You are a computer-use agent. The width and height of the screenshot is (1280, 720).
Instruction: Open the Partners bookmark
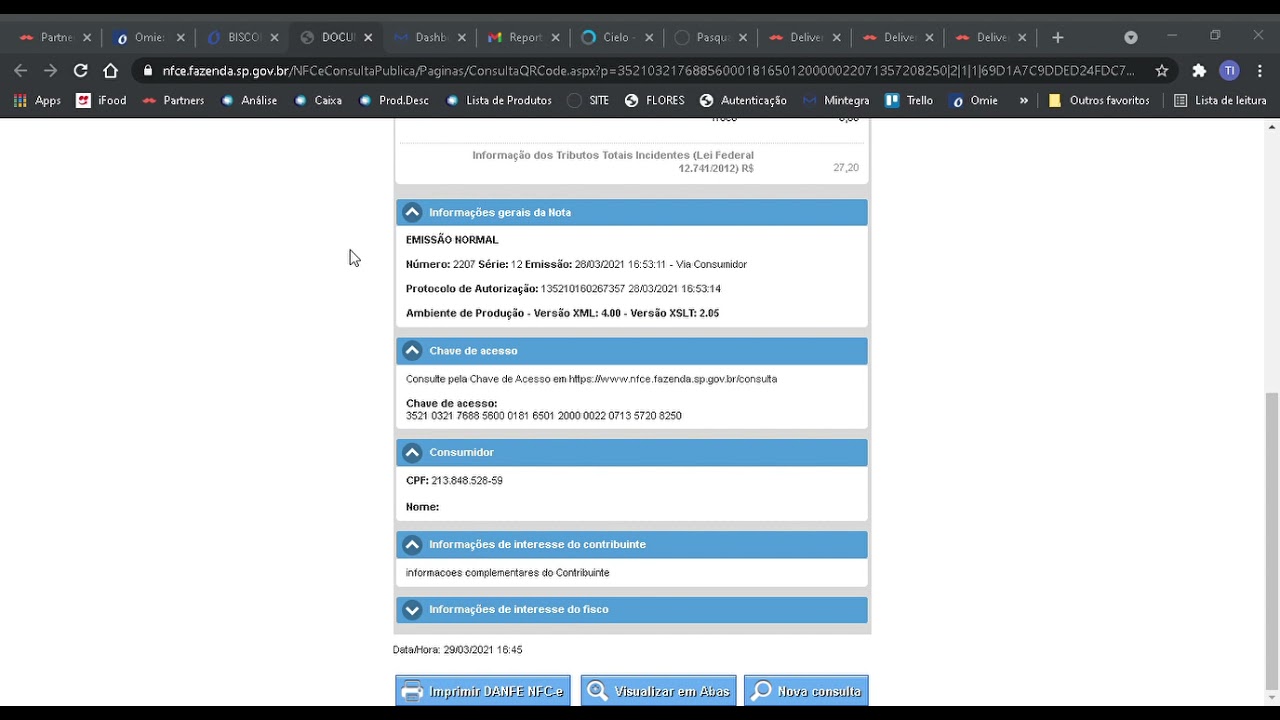tap(173, 100)
